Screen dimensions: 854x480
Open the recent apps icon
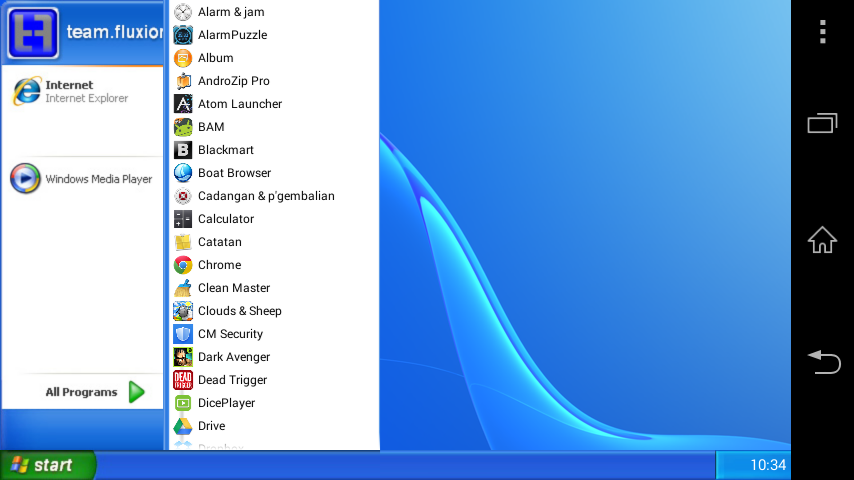point(822,123)
